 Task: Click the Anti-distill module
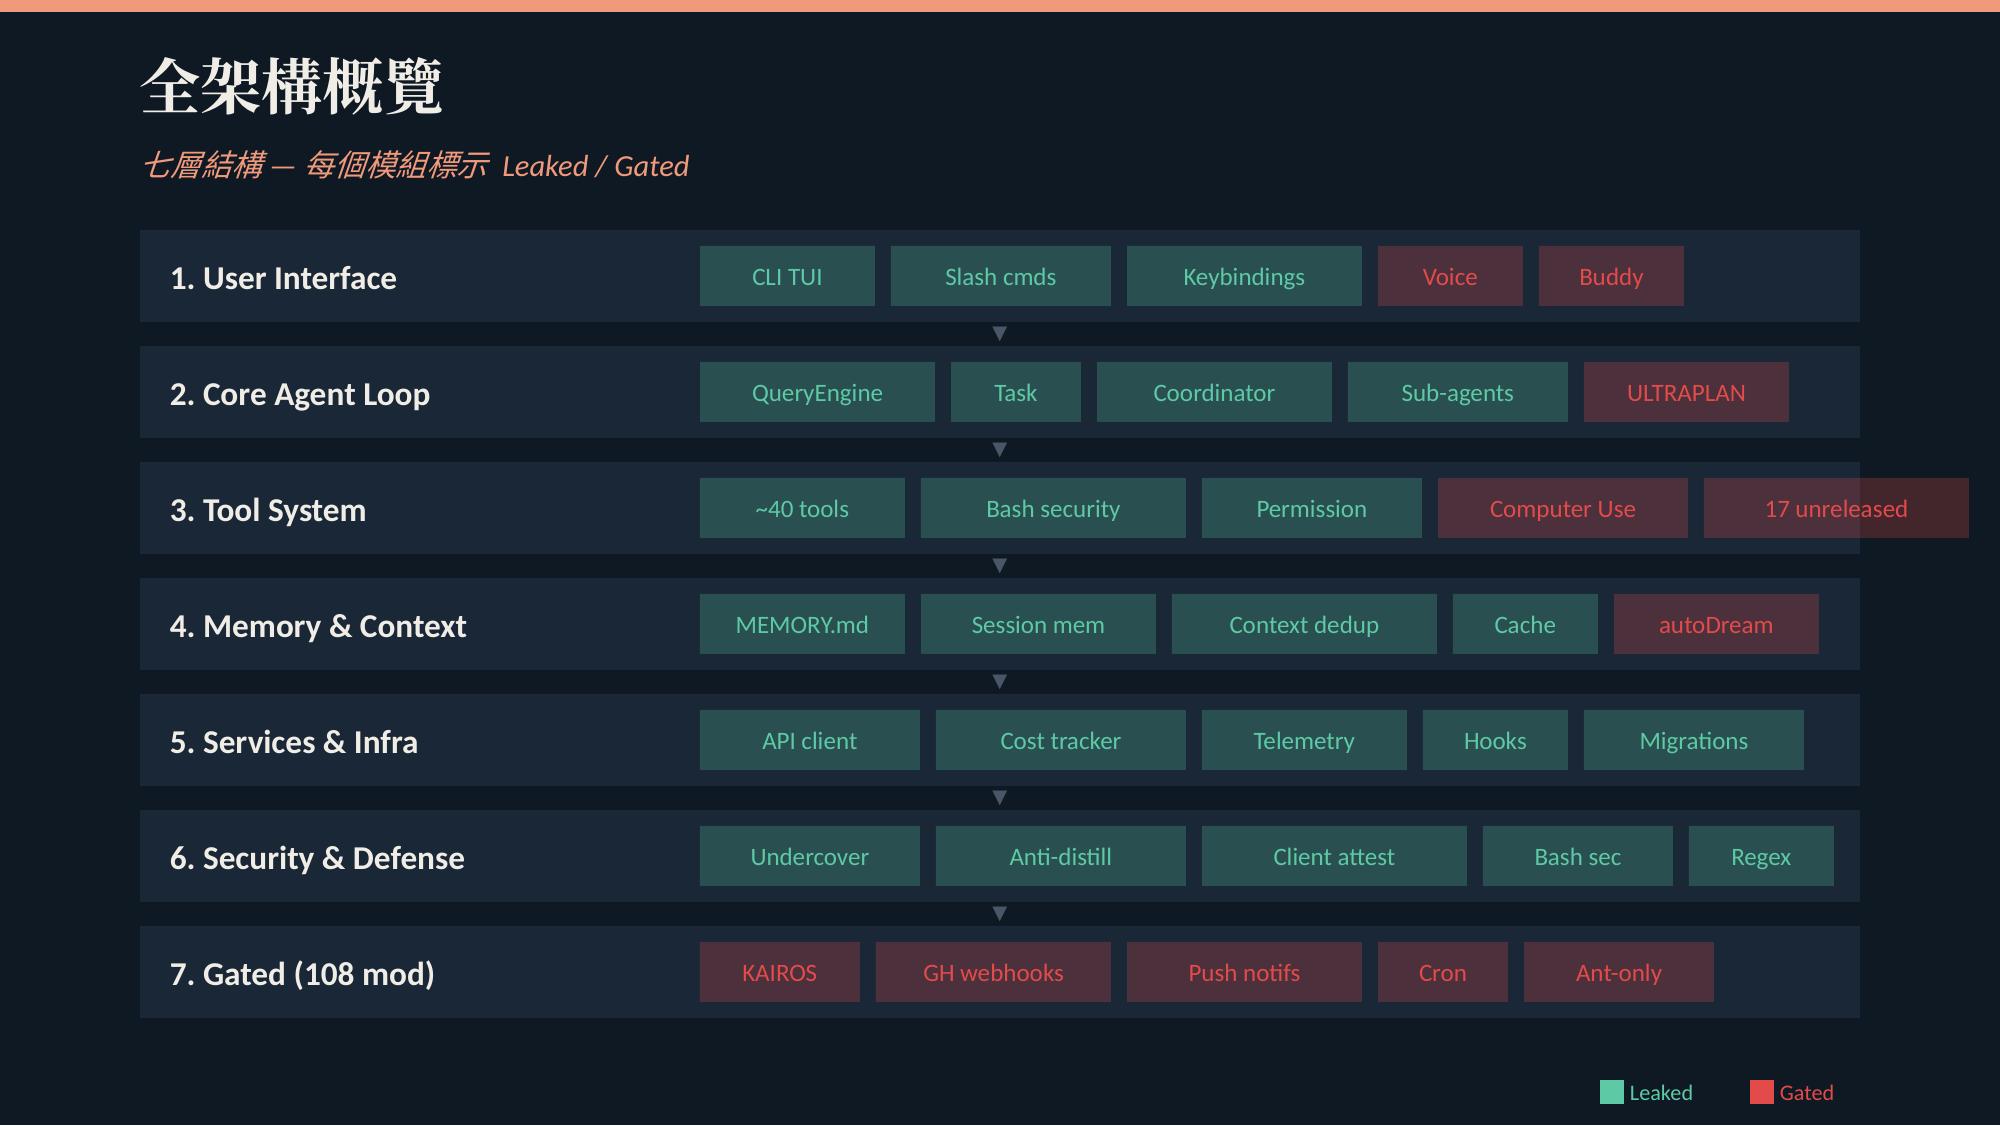(1061, 856)
